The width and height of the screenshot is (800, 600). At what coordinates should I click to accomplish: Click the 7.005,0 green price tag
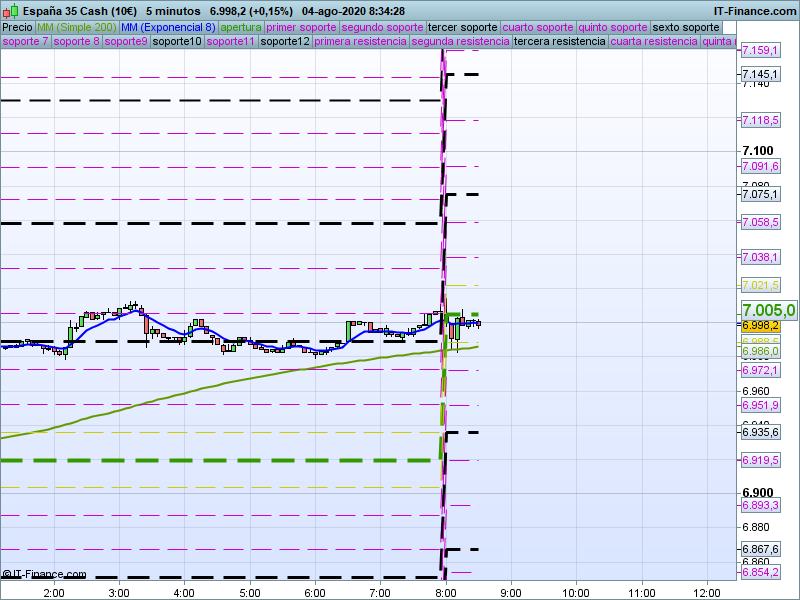click(x=768, y=310)
